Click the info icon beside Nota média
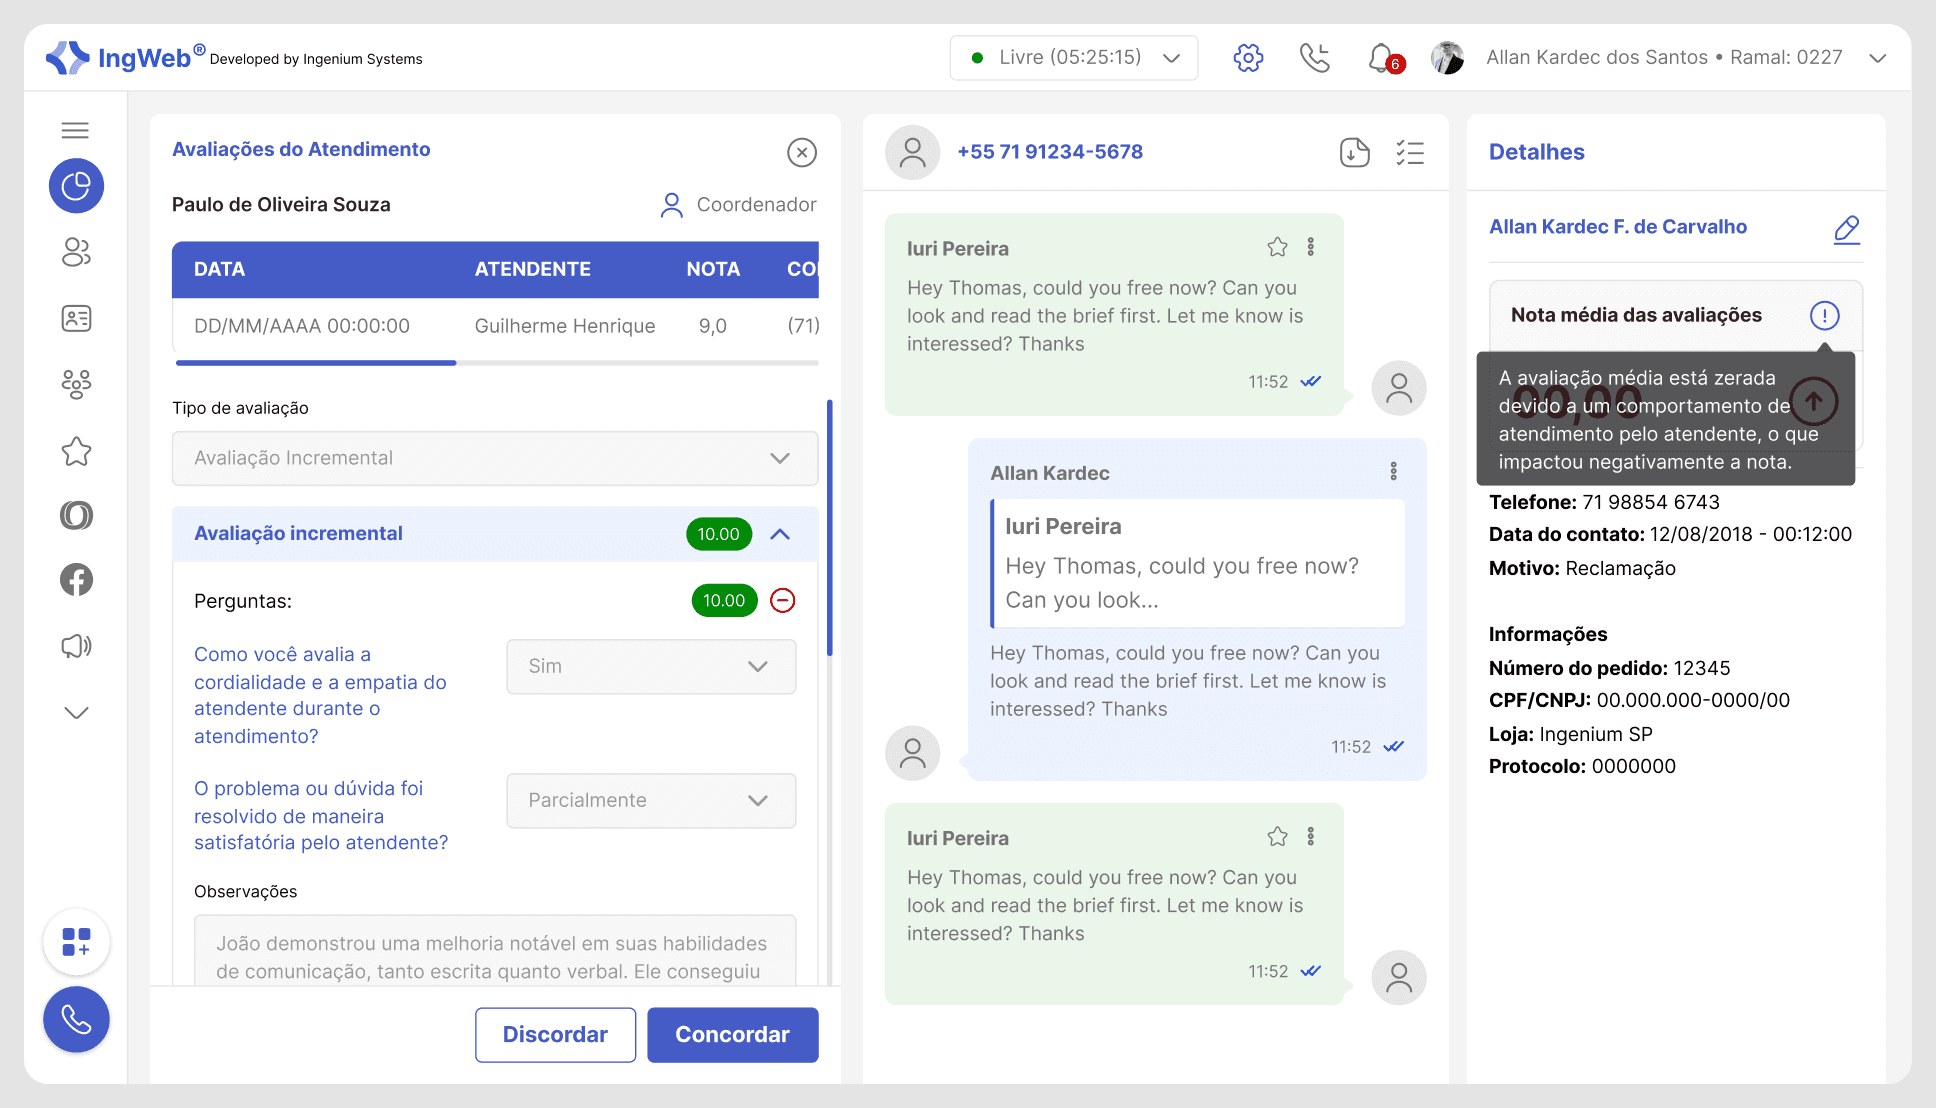Viewport: 1936px width, 1108px height. (1825, 316)
